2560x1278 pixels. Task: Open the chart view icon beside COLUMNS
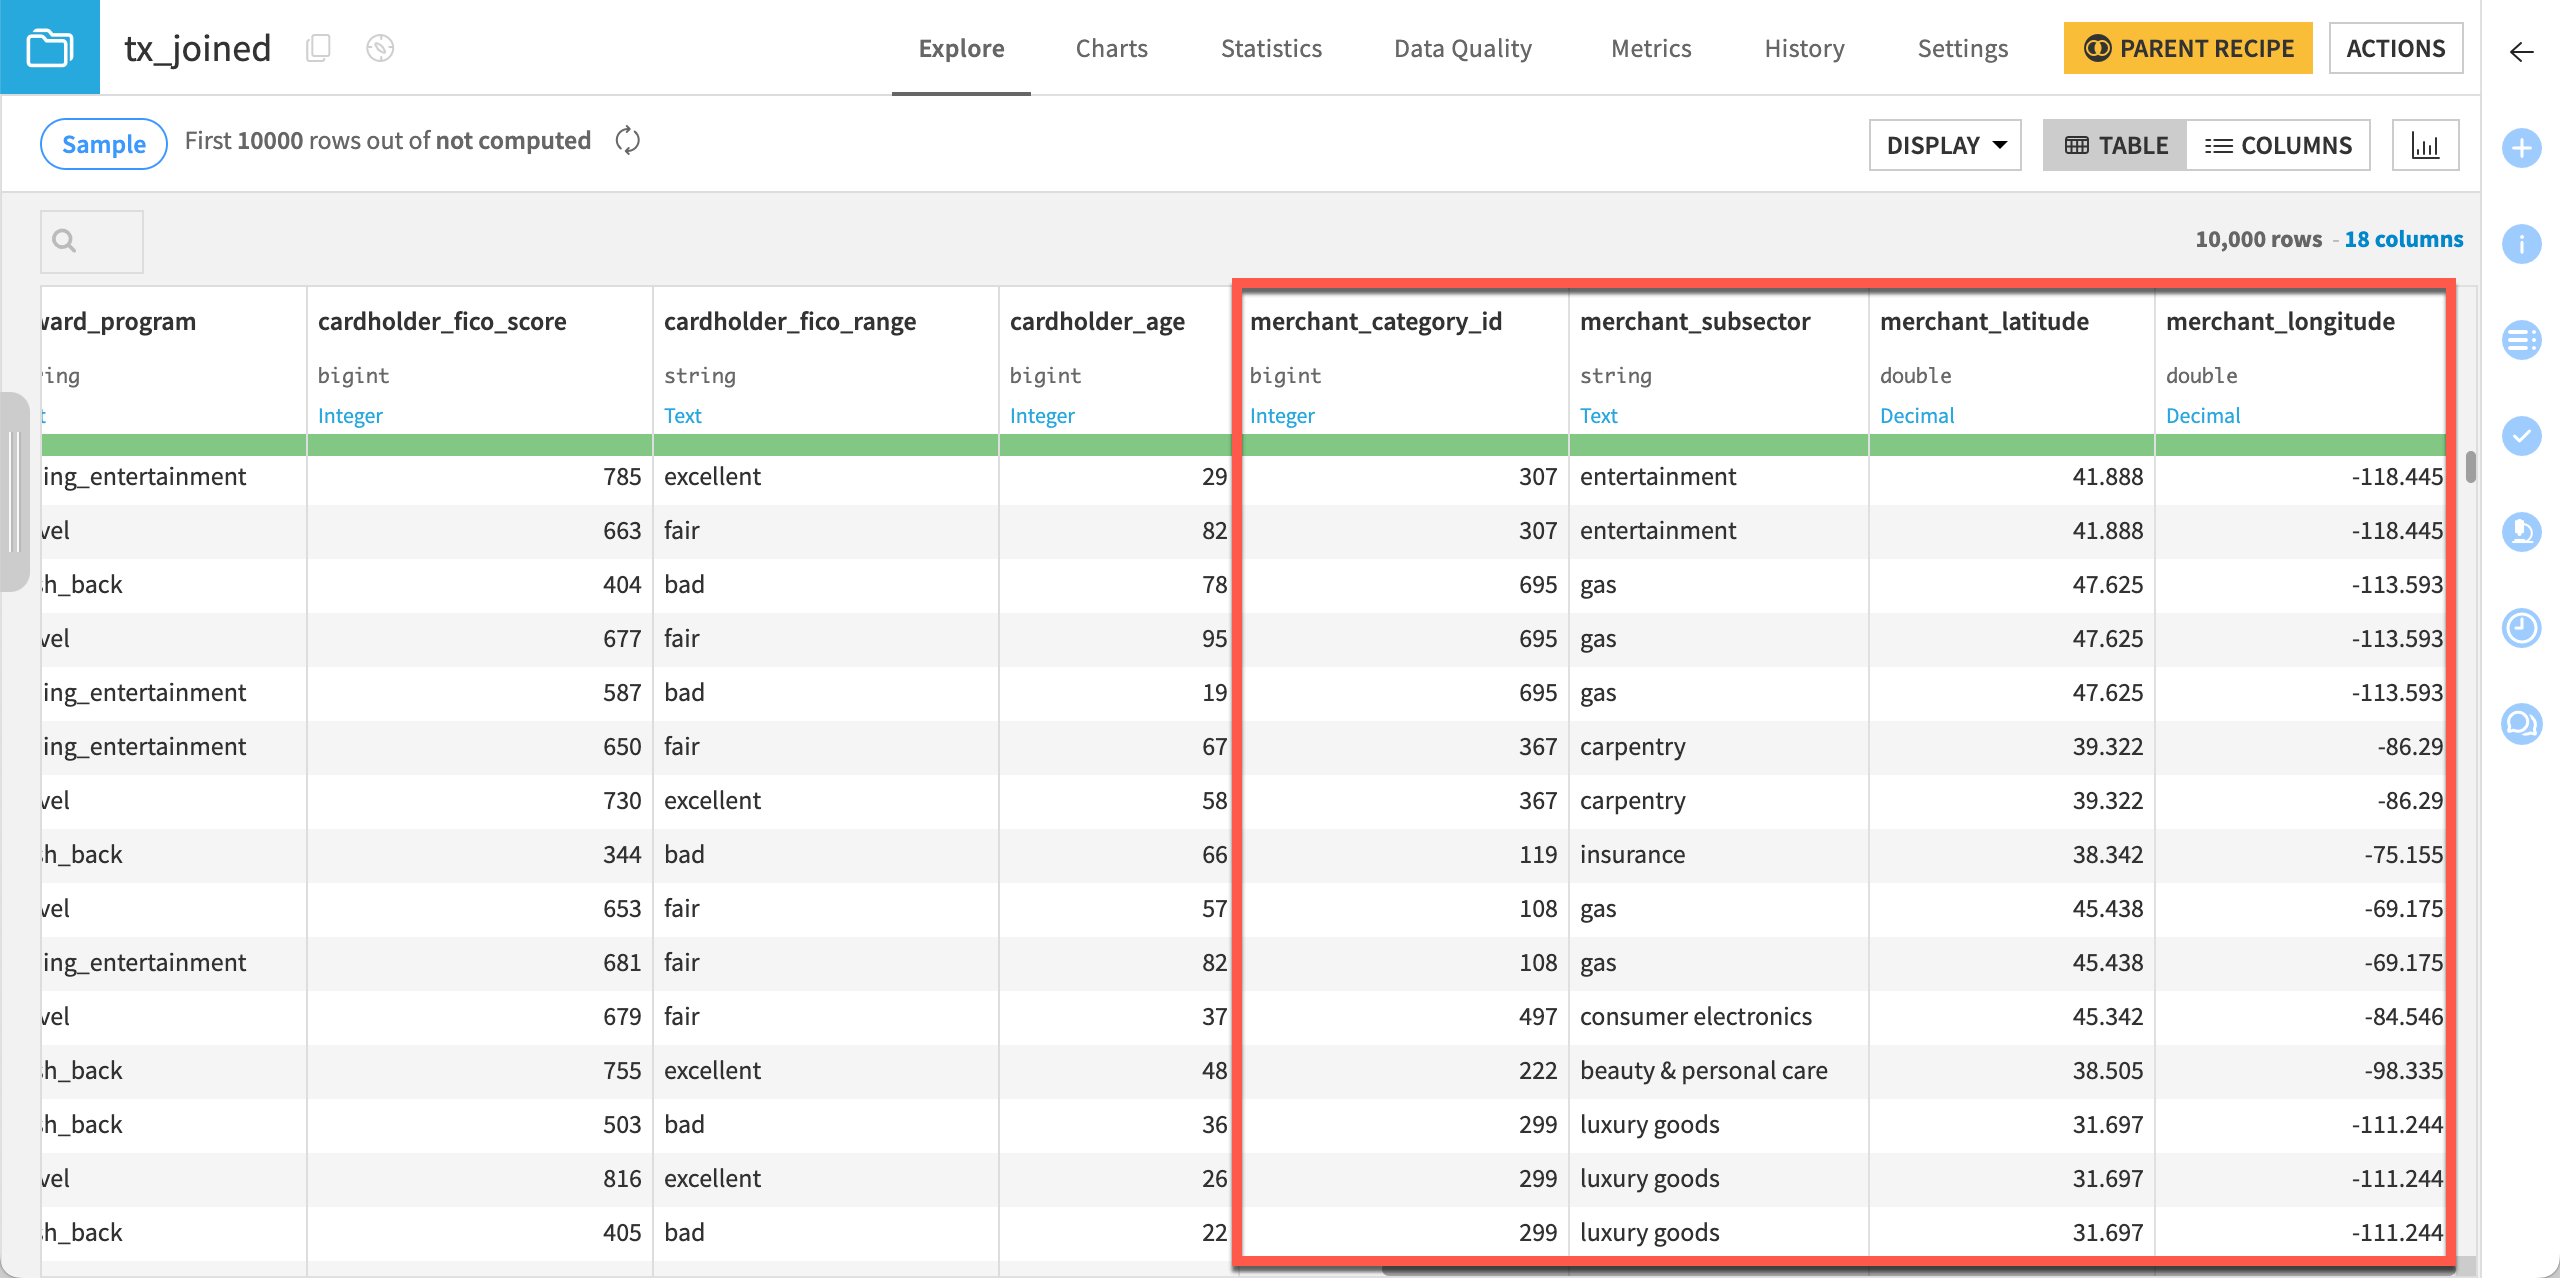[2426, 144]
